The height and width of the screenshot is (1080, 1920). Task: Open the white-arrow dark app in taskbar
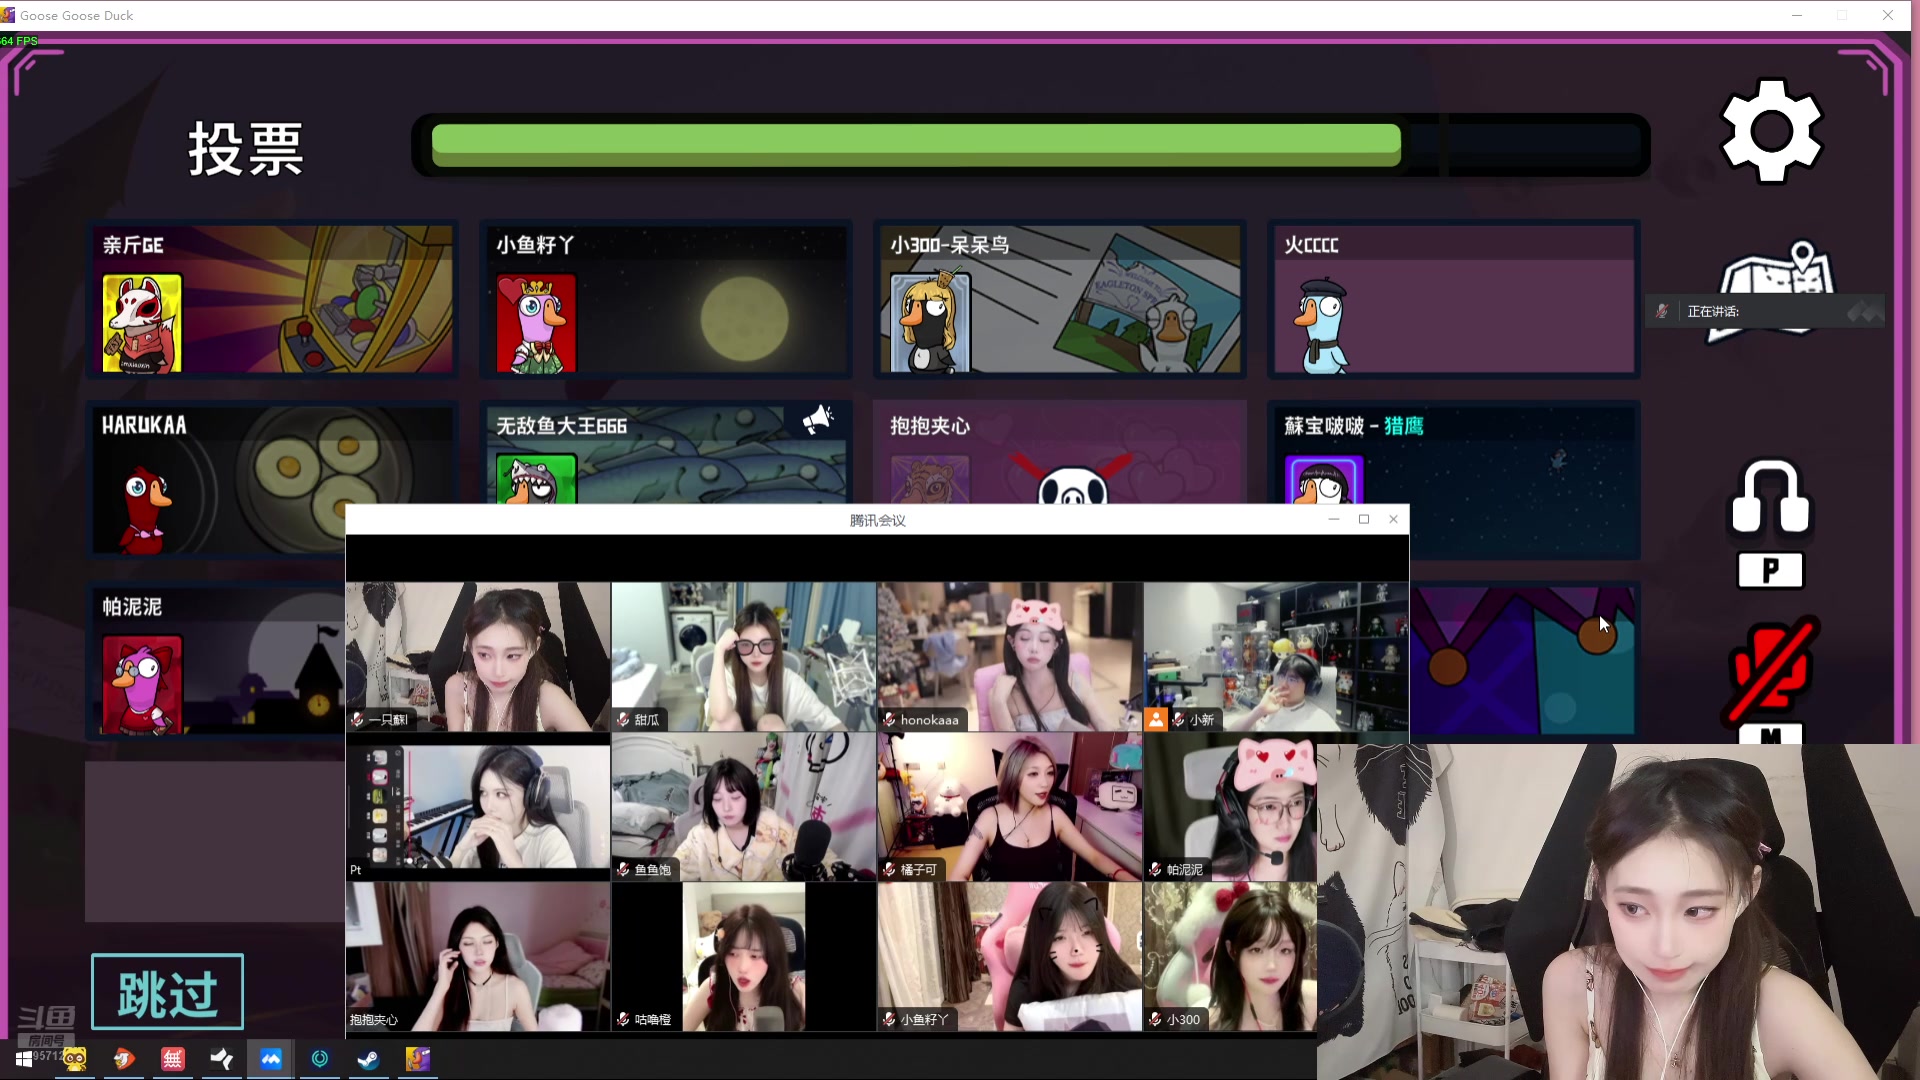click(x=222, y=1059)
